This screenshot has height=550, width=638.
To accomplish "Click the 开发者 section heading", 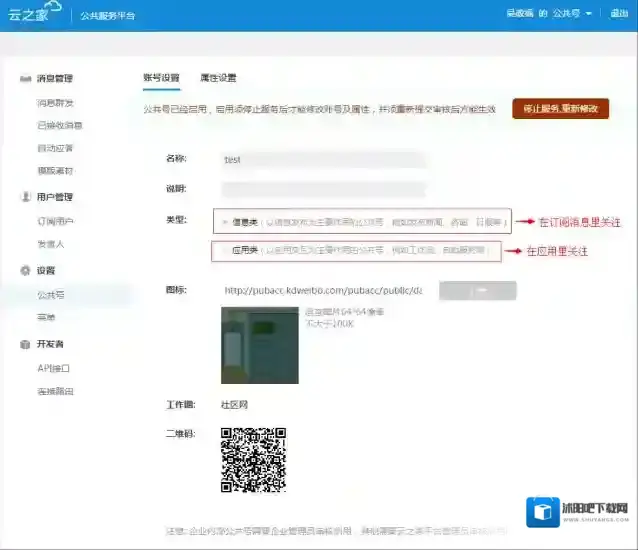I will click(50, 344).
